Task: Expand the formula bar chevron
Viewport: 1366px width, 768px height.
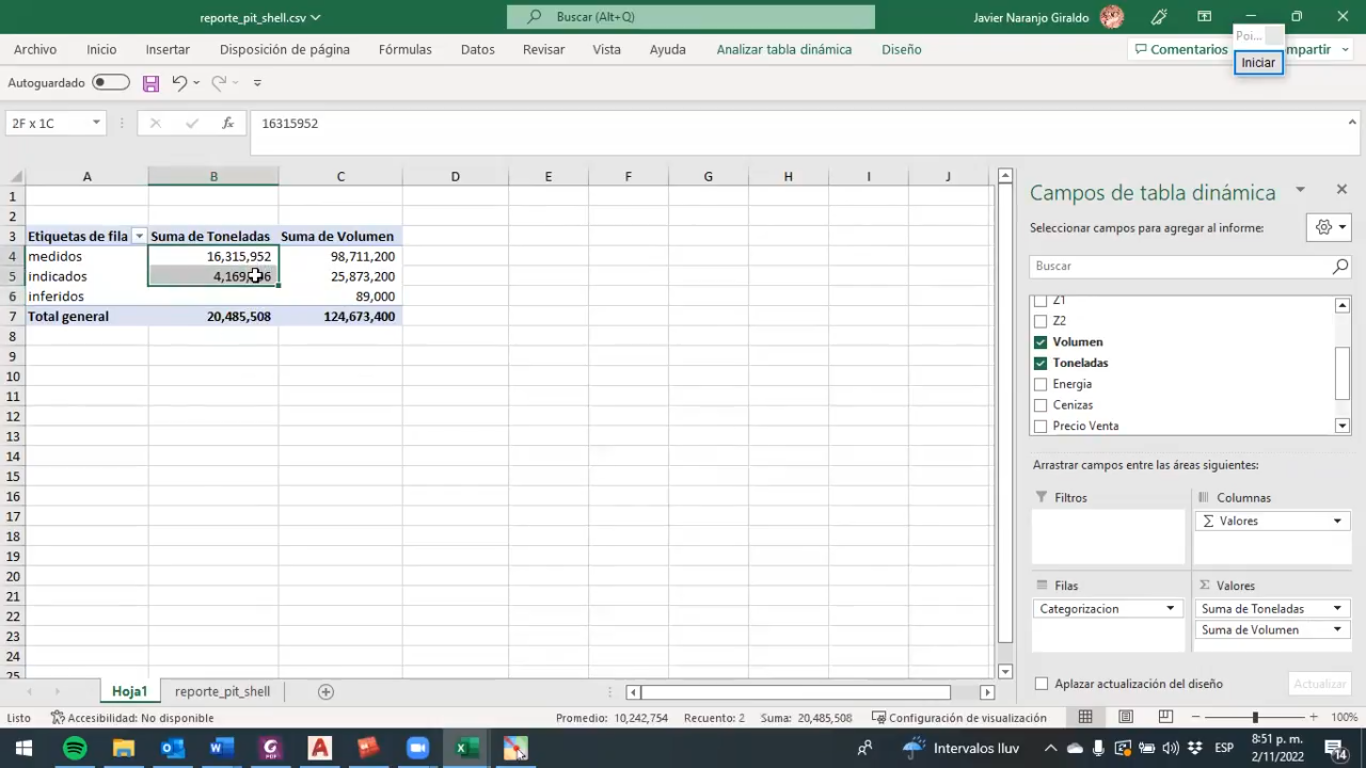Action: tap(1352, 123)
